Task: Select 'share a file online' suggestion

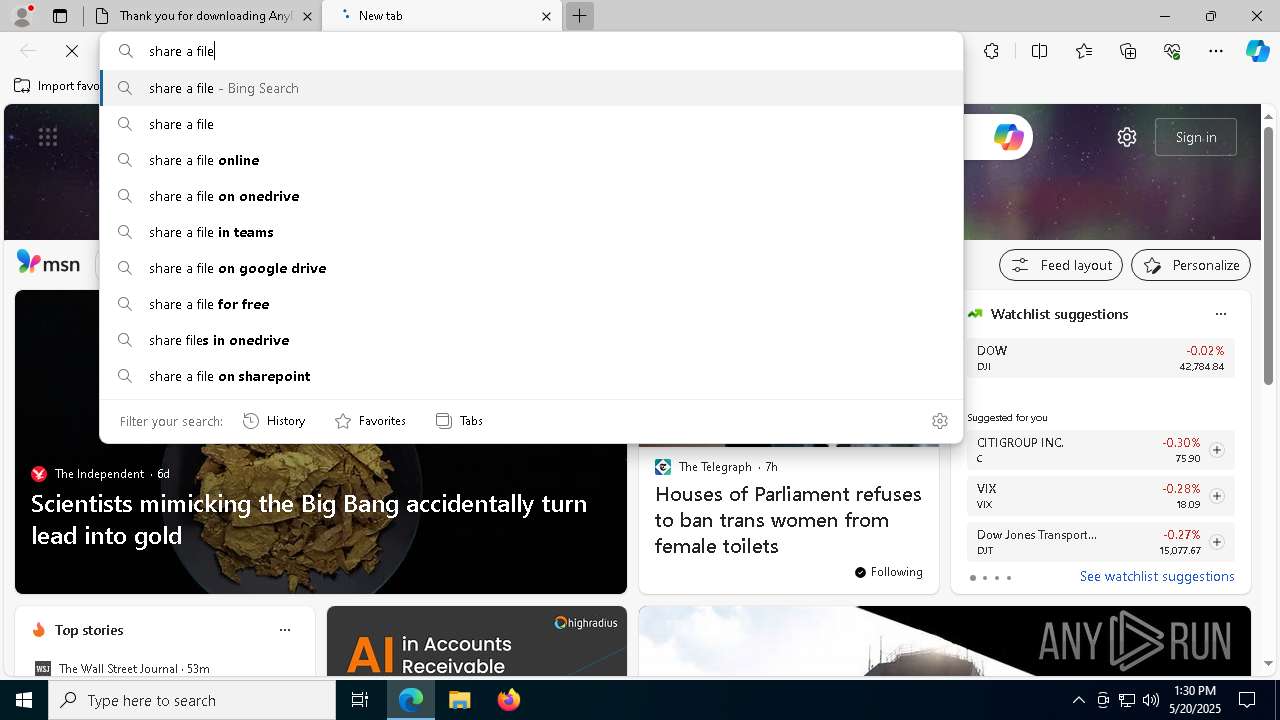Action: click(x=532, y=160)
